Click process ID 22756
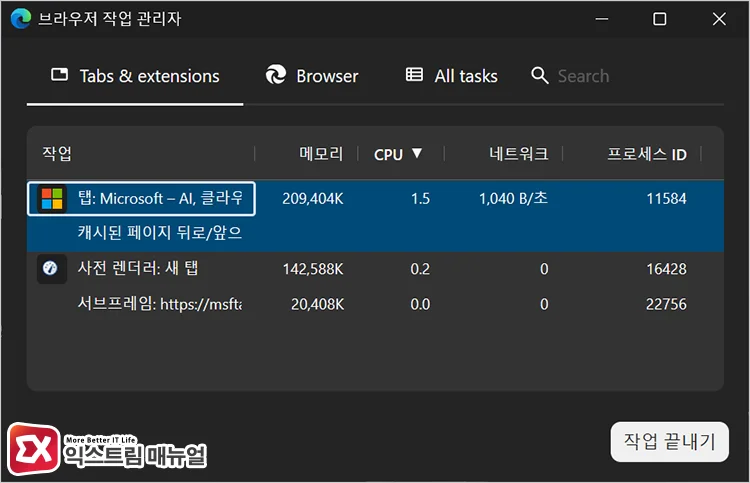 (666, 304)
